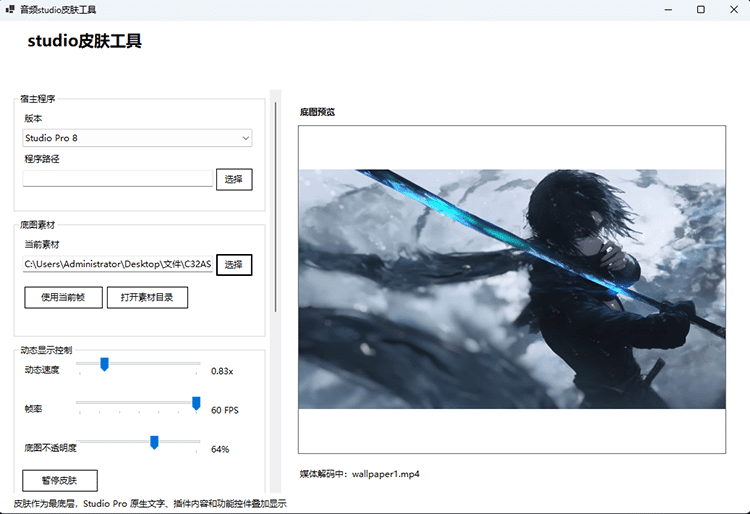Click the 动态速度 slider handle
750x514 pixels.
(104, 364)
